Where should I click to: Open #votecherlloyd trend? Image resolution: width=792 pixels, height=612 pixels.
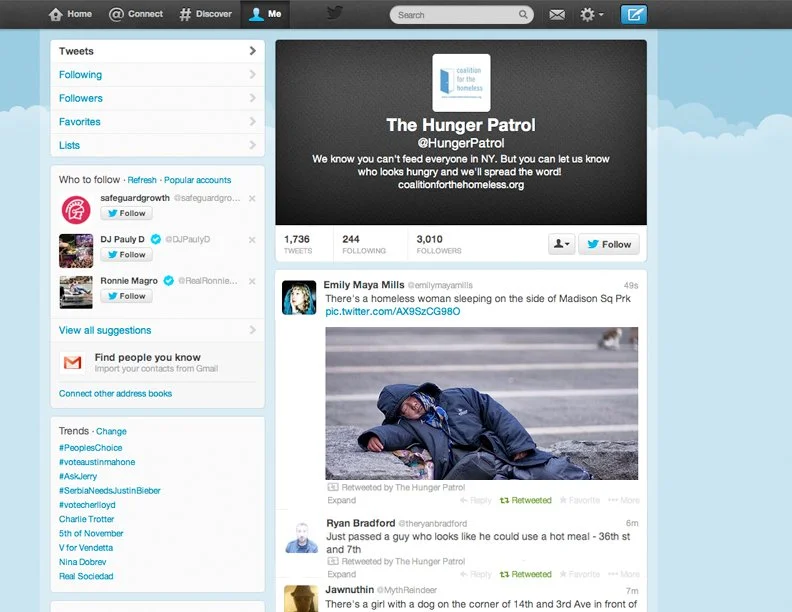pos(87,505)
